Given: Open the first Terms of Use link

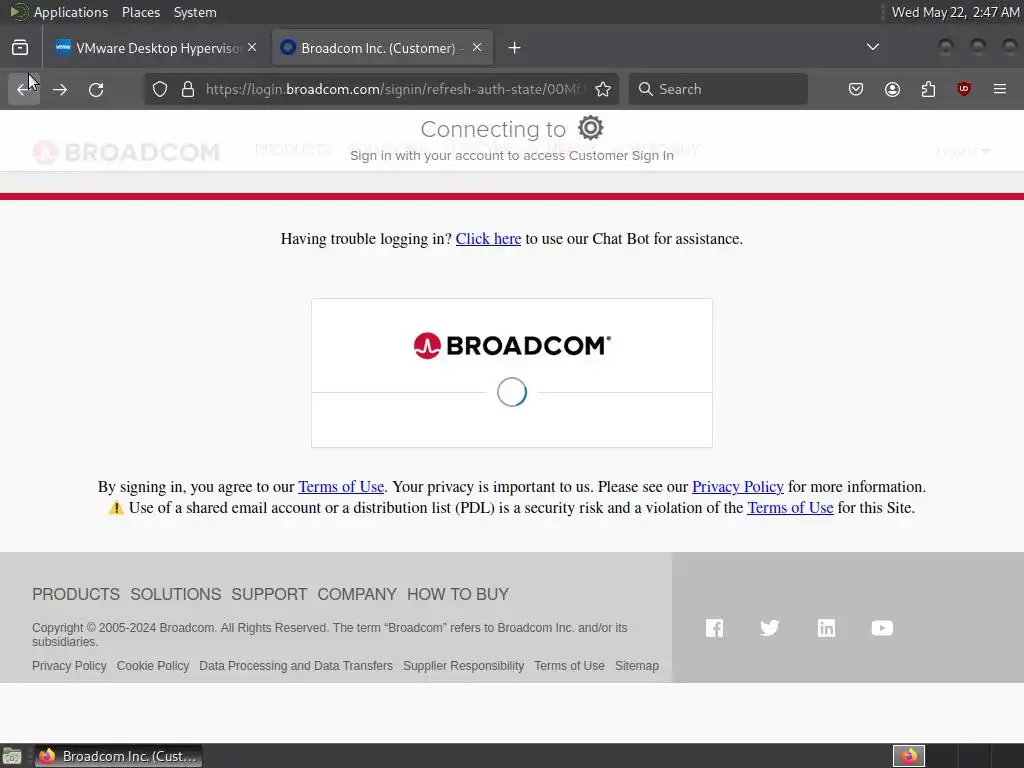Looking at the screenshot, I should click(x=341, y=487).
